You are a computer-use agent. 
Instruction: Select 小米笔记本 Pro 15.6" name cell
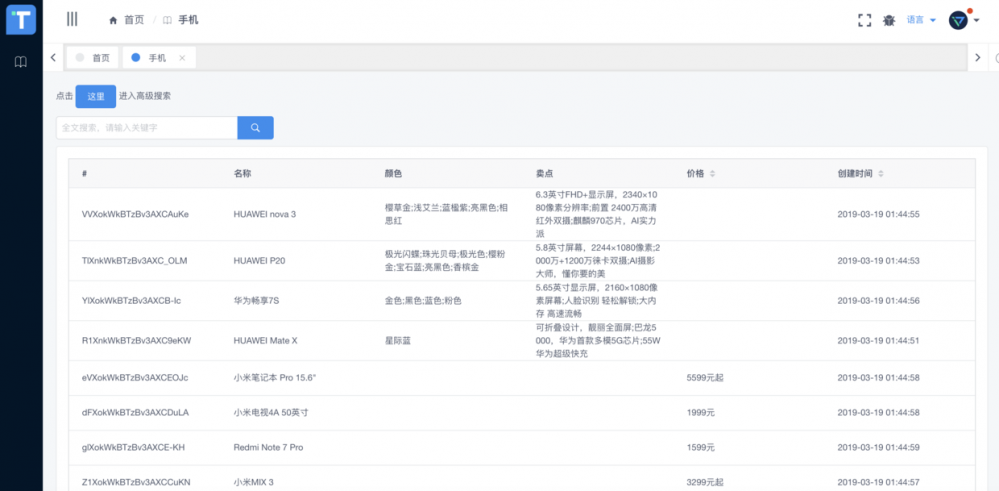pos(275,378)
